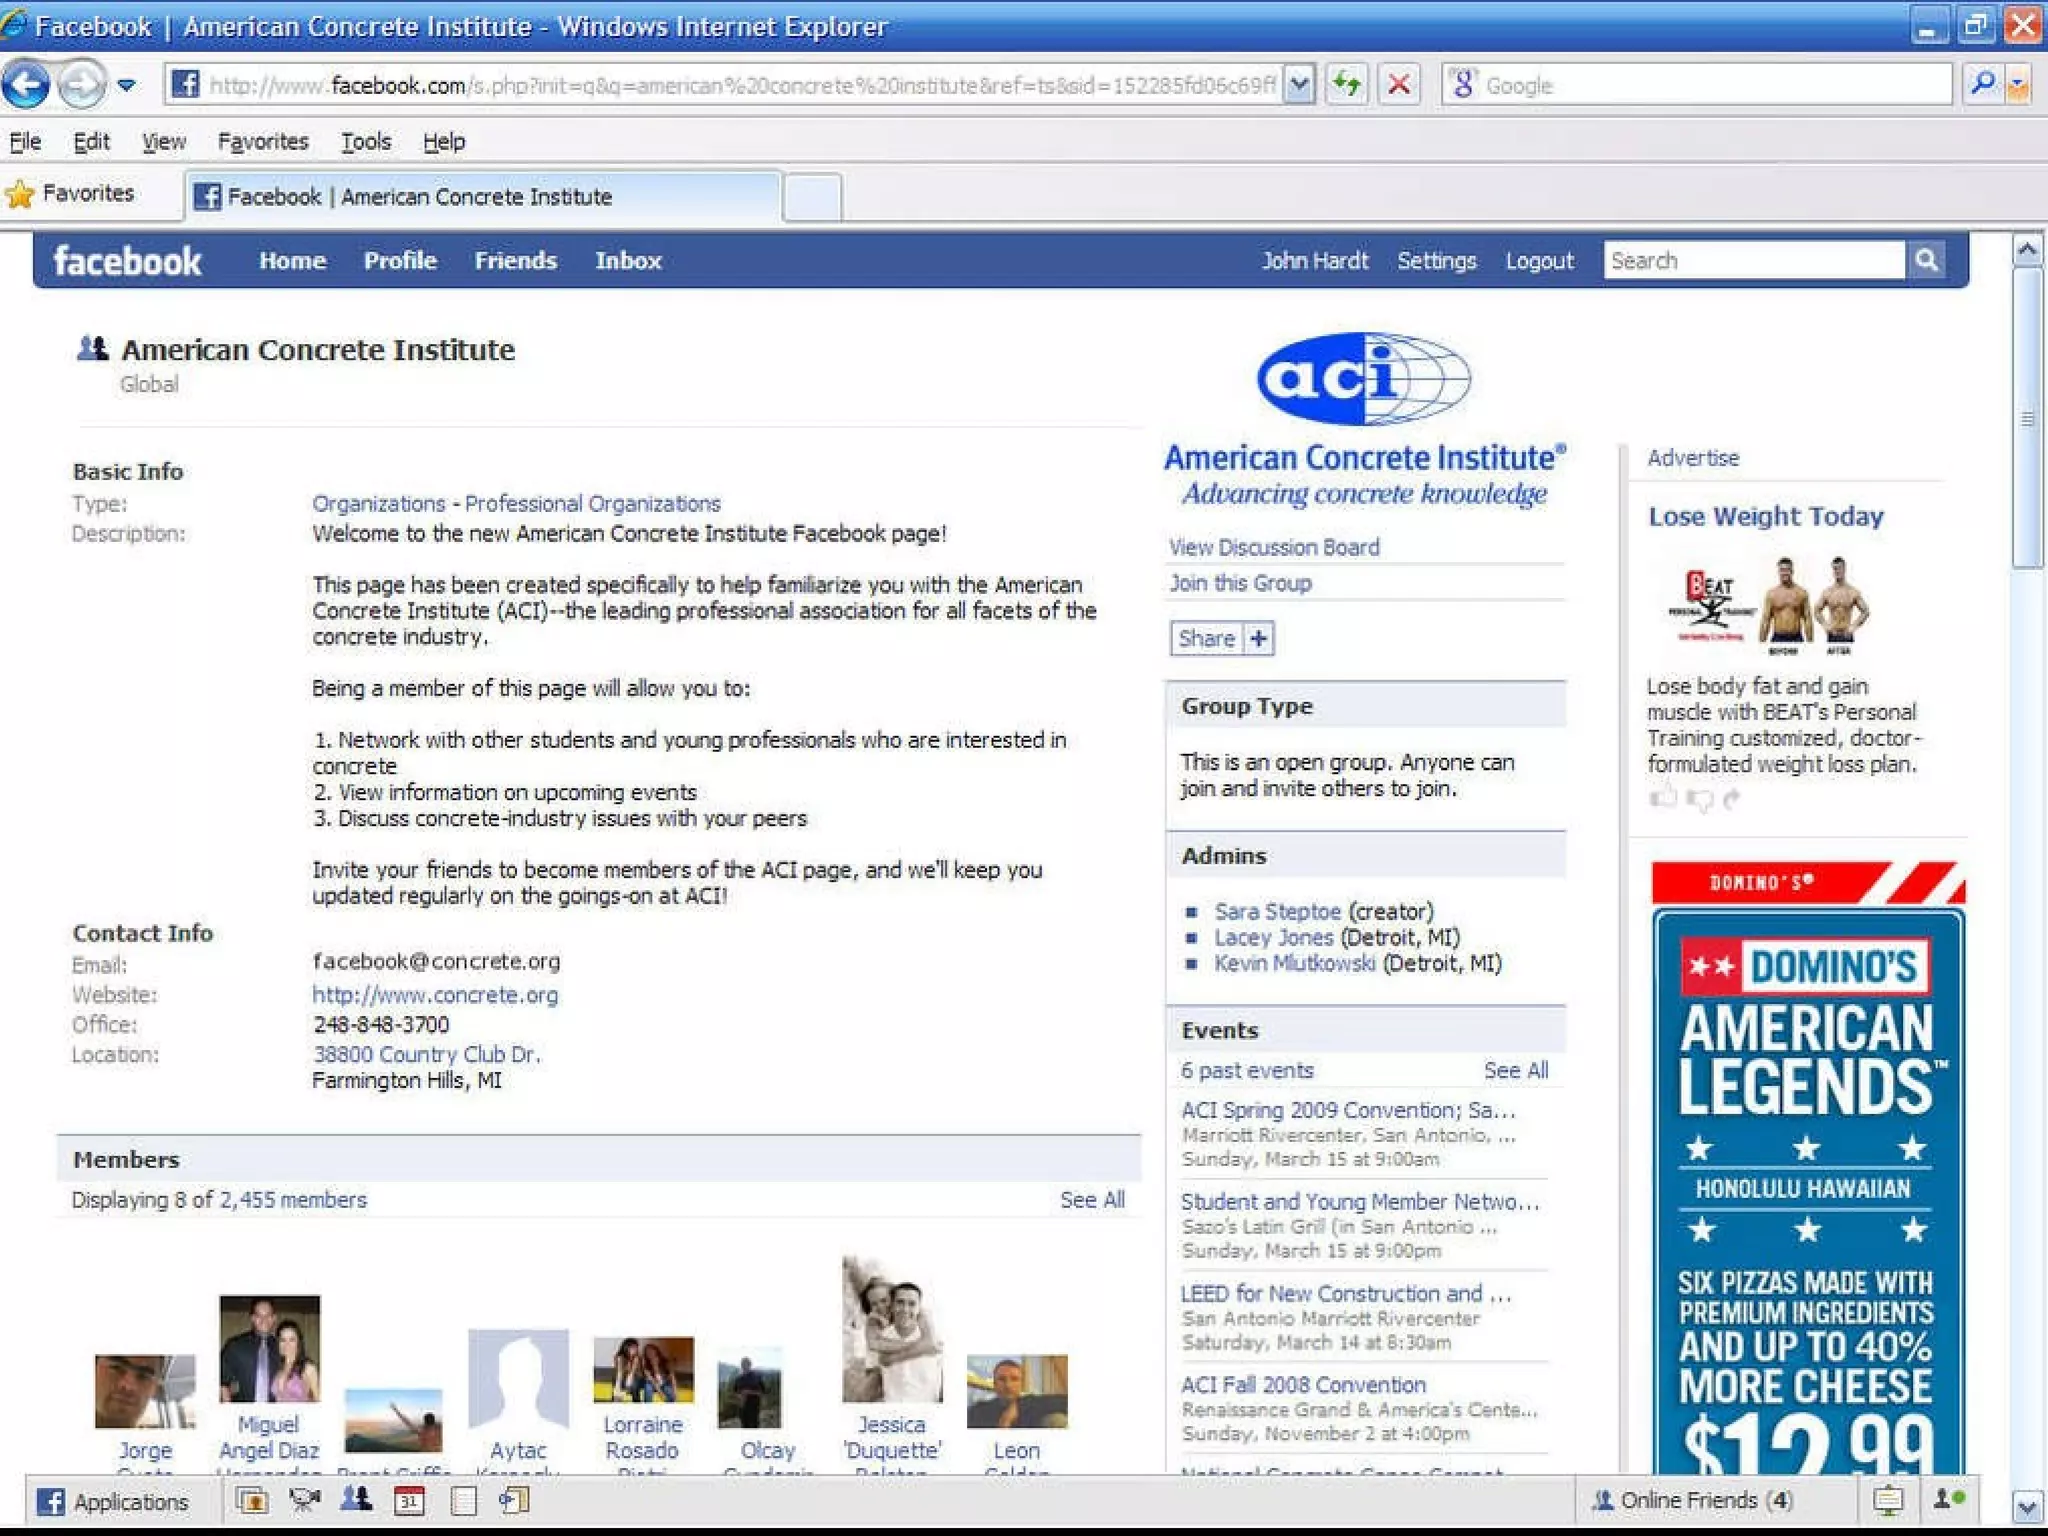This screenshot has width=2048, height=1536.
Task: Open Photos app in bottom bar
Action: [x=252, y=1500]
